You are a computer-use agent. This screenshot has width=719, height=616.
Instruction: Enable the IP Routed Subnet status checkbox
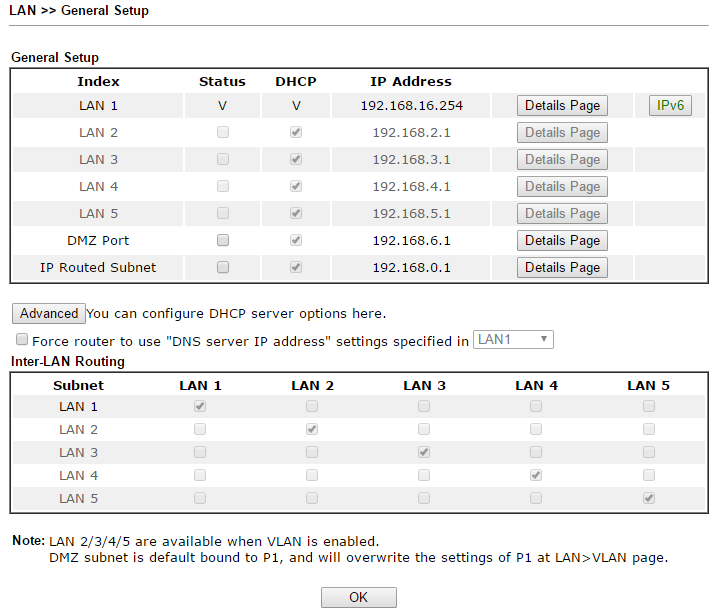[223, 267]
